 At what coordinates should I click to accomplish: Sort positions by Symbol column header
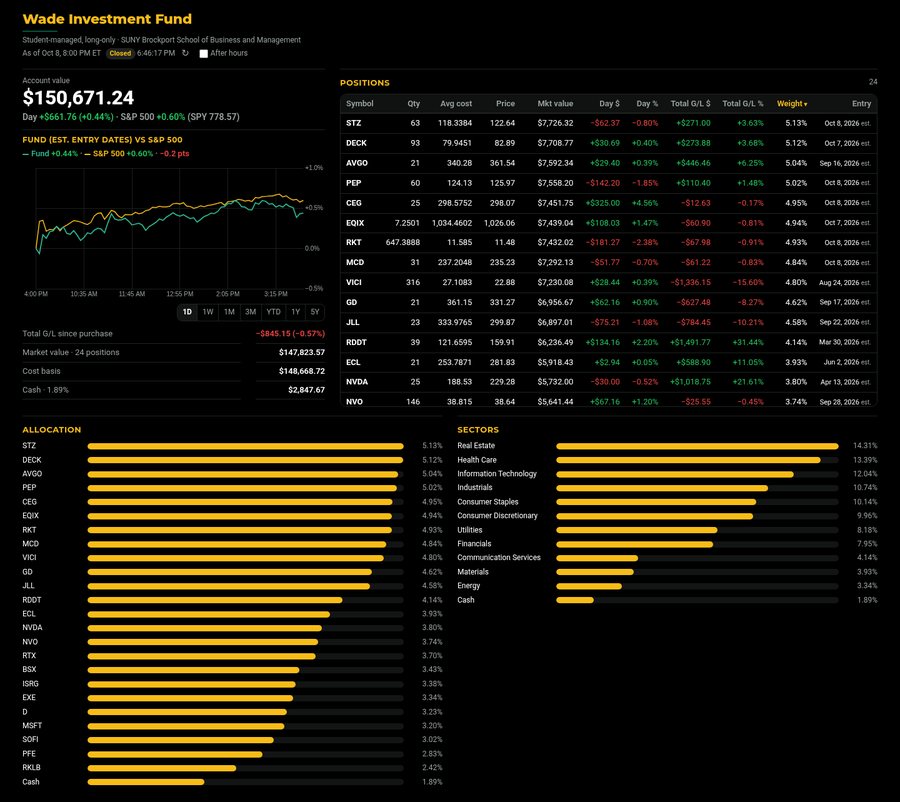(359, 104)
